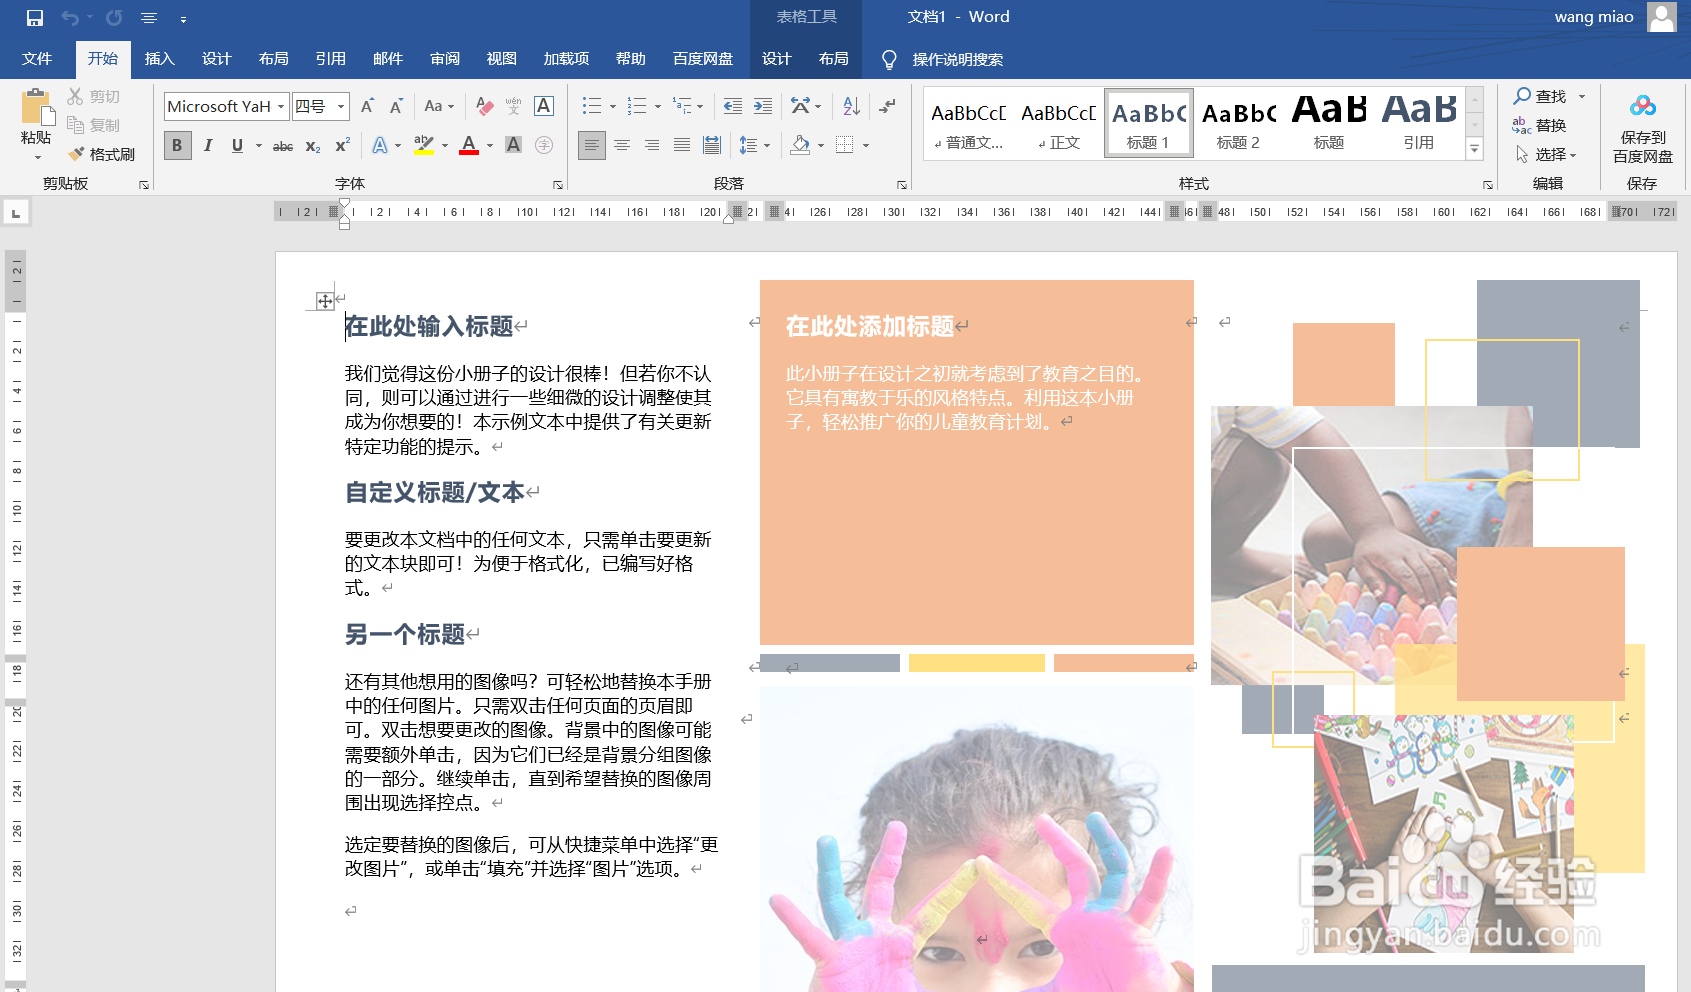Click heading text 自定义标题/文本

pyautogui.click(x=435, y=492)
